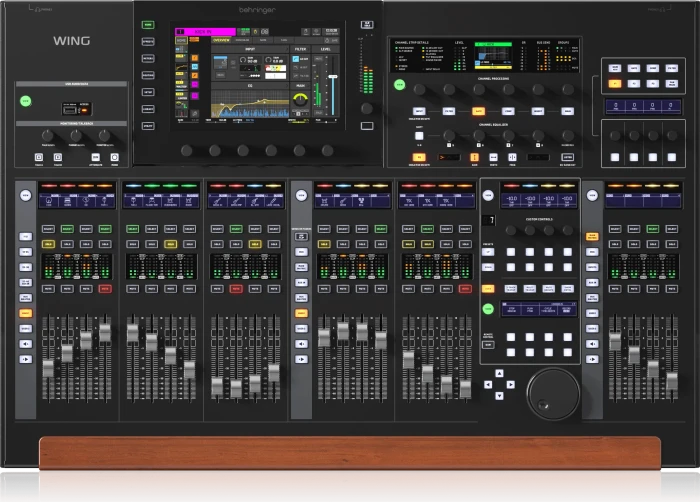Screen dimensions: 700x502
Task: Toggle the orange-lit GATE button in processing row
Action: (x=478, y=111)
